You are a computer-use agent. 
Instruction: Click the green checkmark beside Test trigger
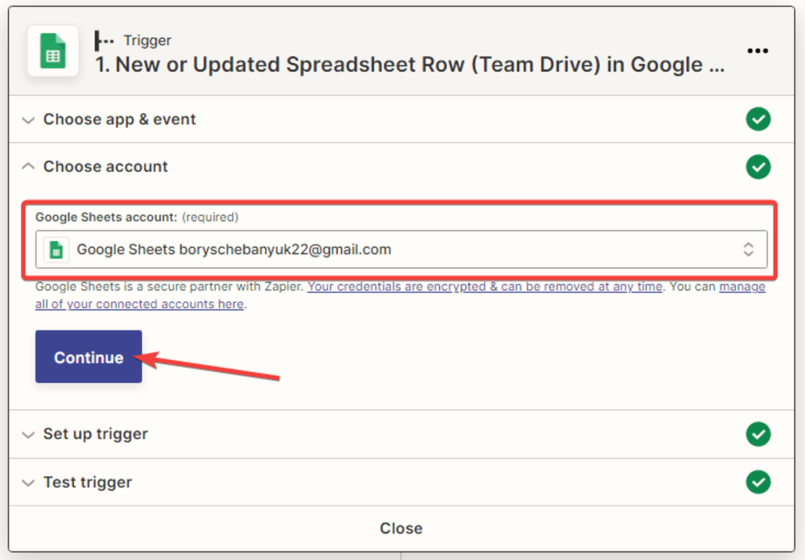758,482
